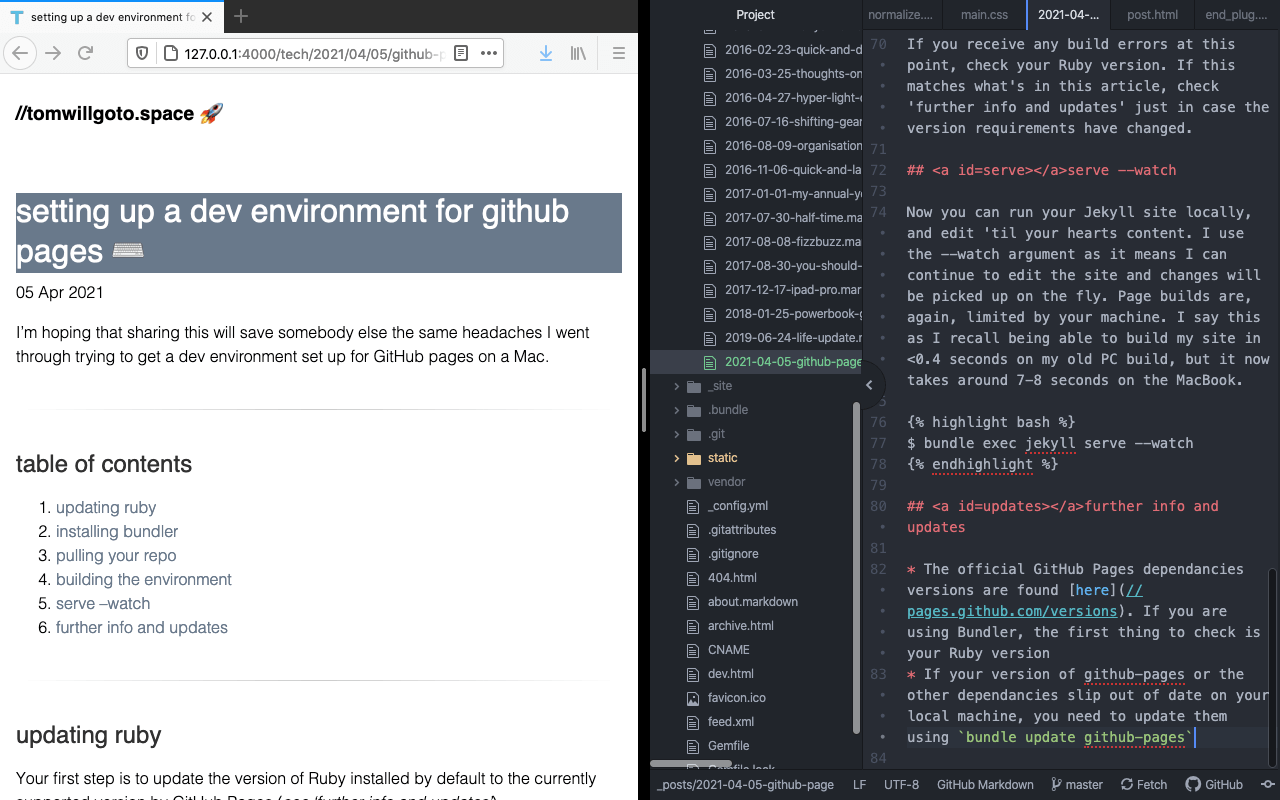Expand the static folder in tree

[x=677, y=458]
